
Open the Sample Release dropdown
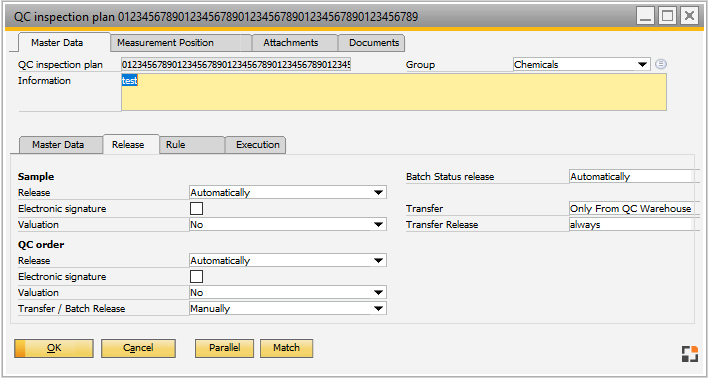coord(288,193)
